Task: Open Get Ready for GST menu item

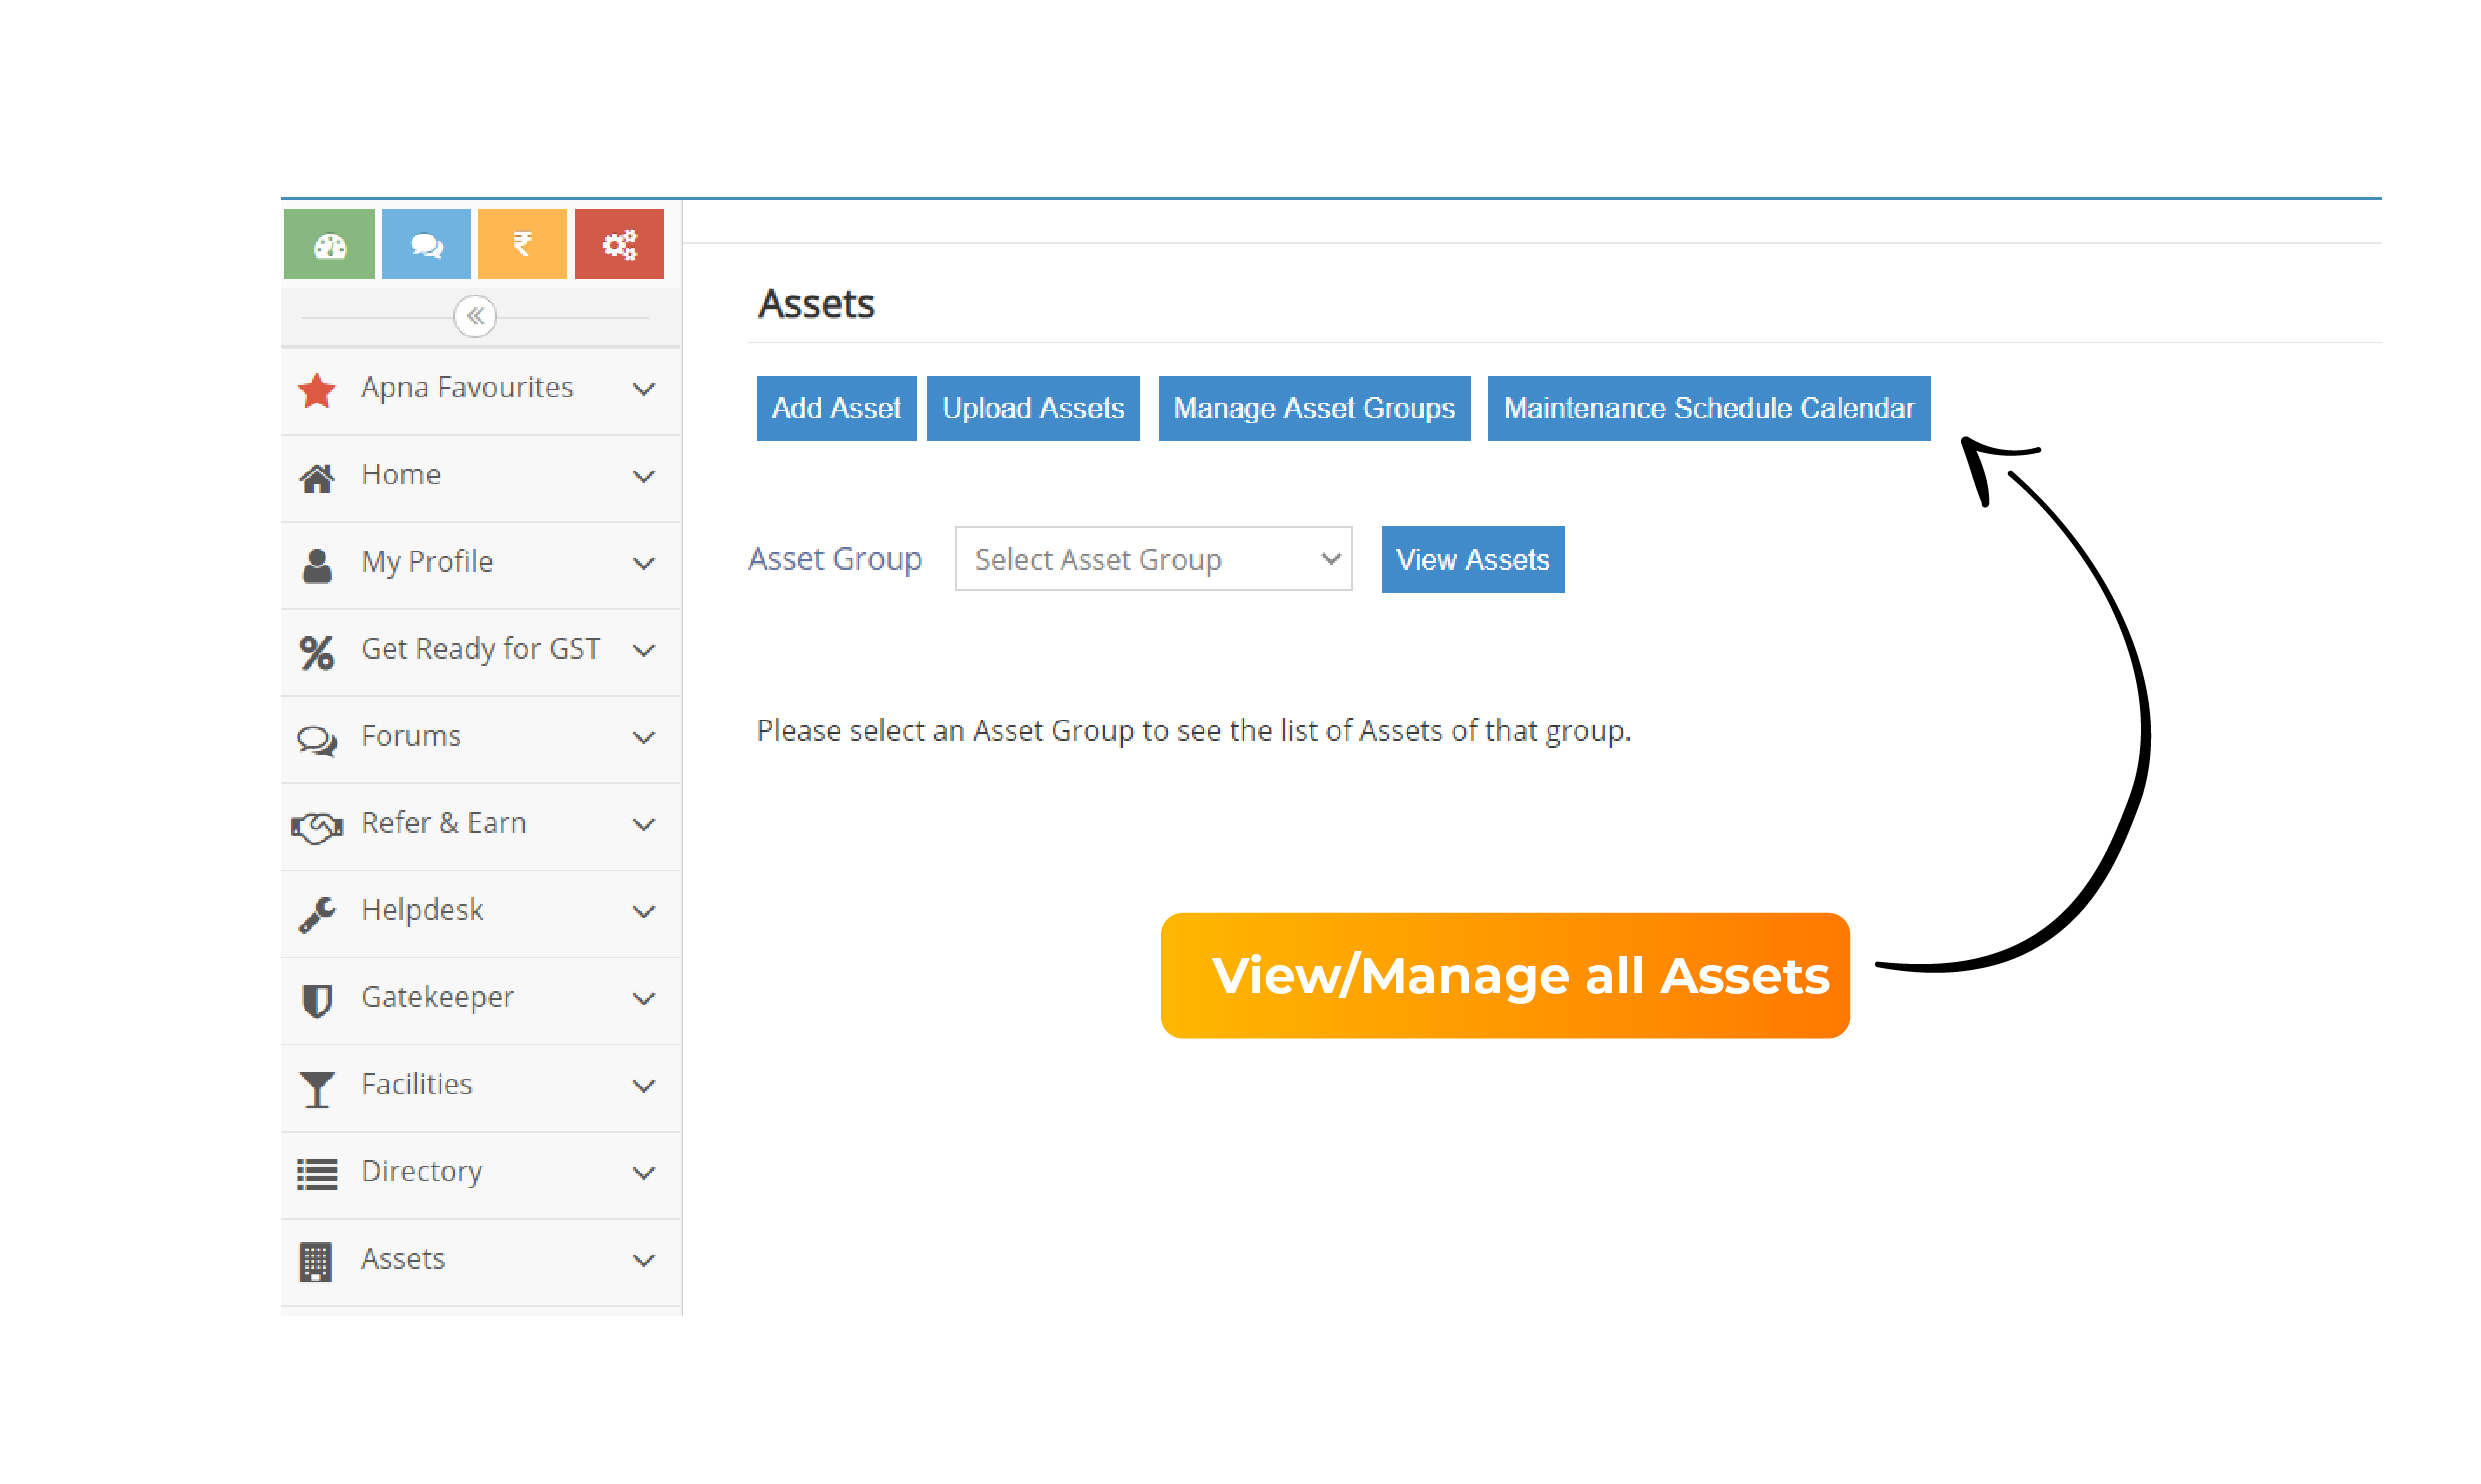Action: tap(481, 652)
